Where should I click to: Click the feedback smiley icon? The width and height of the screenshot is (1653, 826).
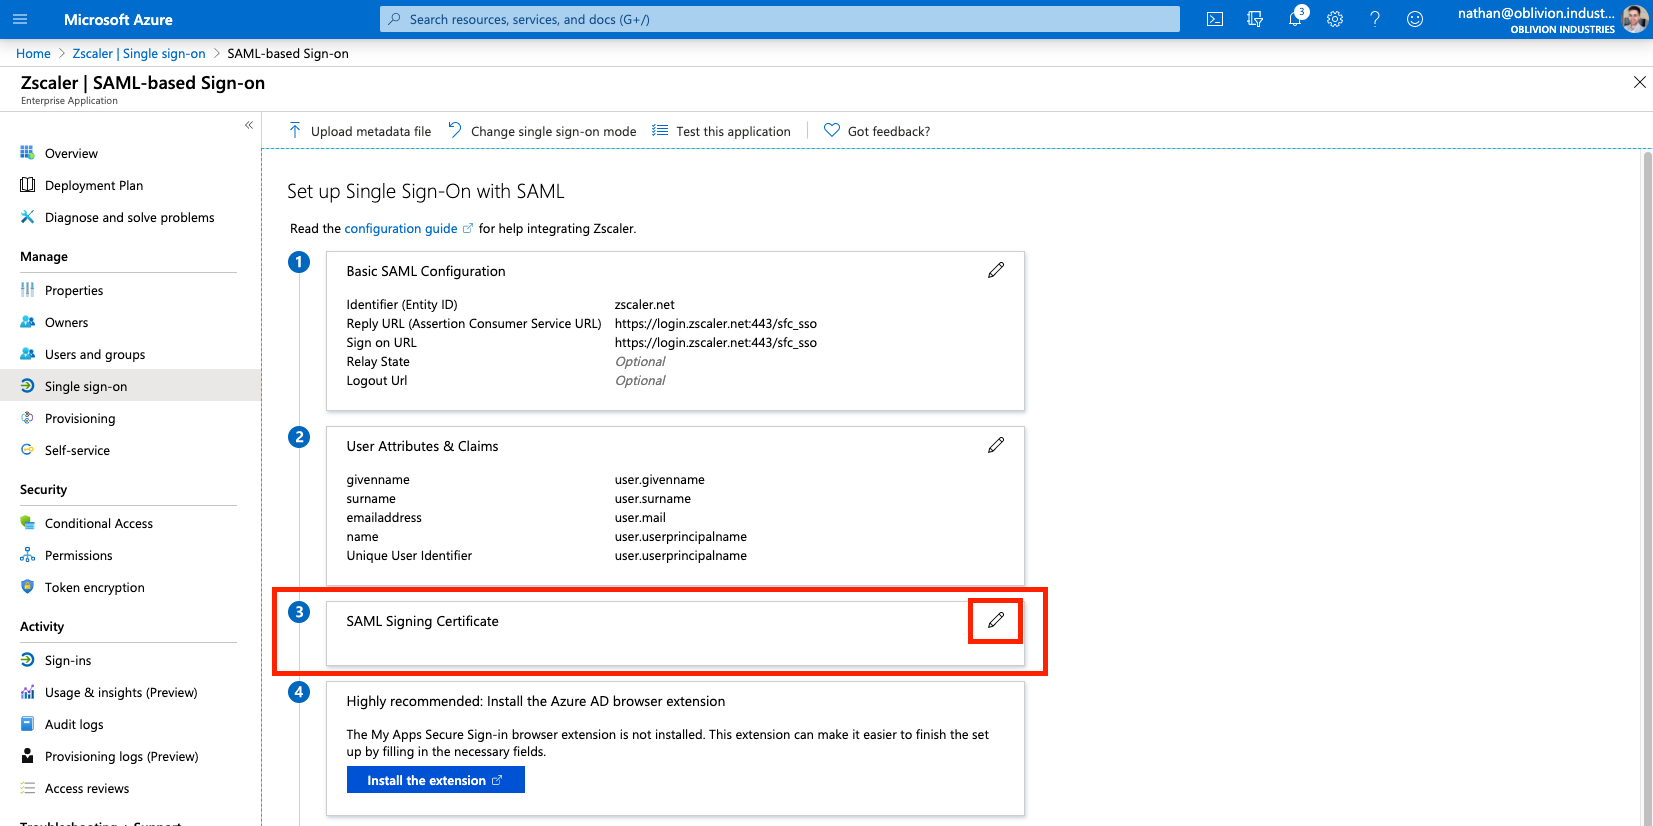(x=1415, y=19)
